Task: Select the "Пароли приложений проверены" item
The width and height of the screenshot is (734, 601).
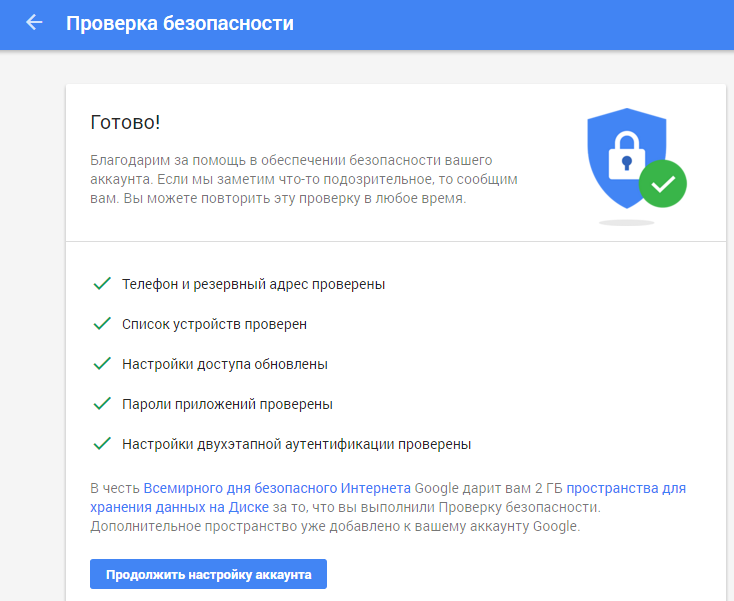Action: (x=227, y=404)
